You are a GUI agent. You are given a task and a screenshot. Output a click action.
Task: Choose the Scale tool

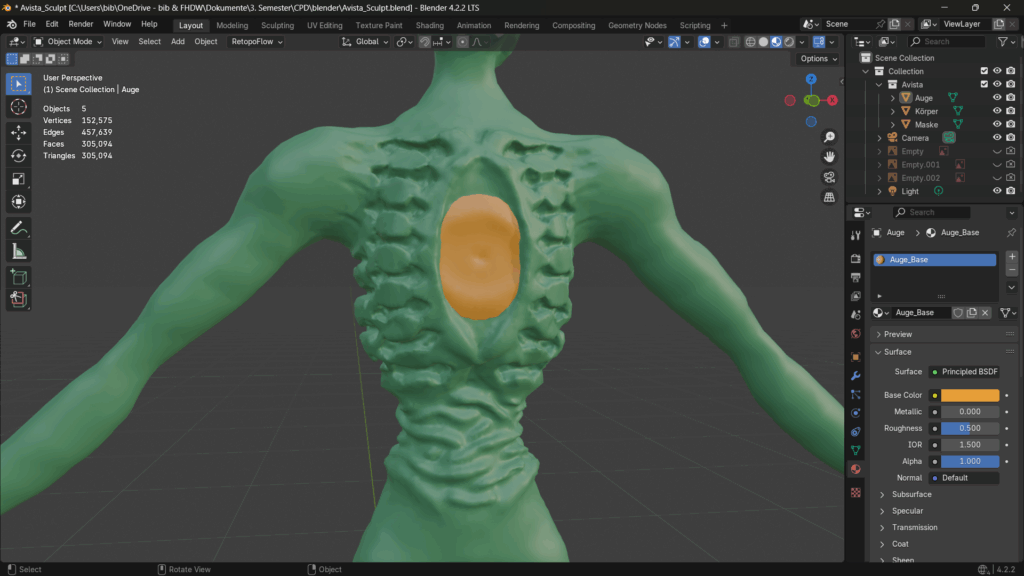[18, 179]
